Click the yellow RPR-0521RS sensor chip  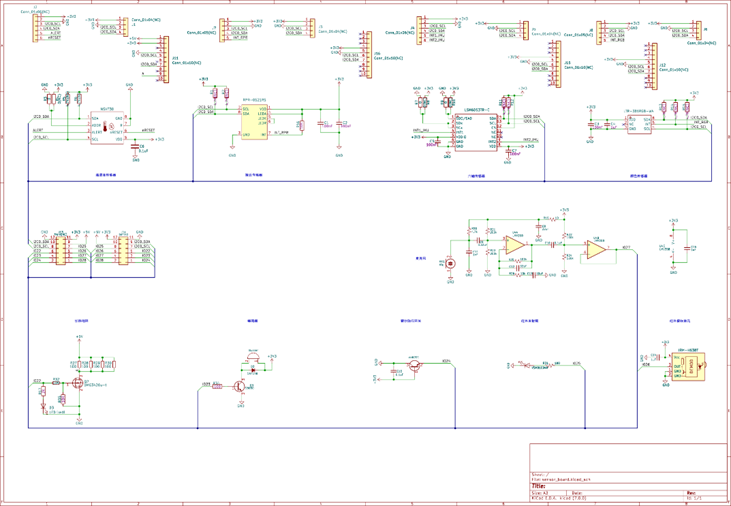click(255, 121)
